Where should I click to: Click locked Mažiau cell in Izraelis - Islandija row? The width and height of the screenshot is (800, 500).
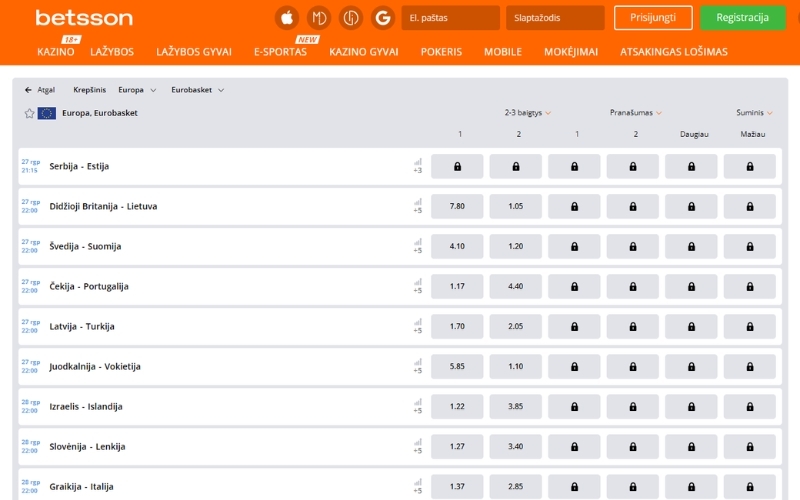[749, 407]
